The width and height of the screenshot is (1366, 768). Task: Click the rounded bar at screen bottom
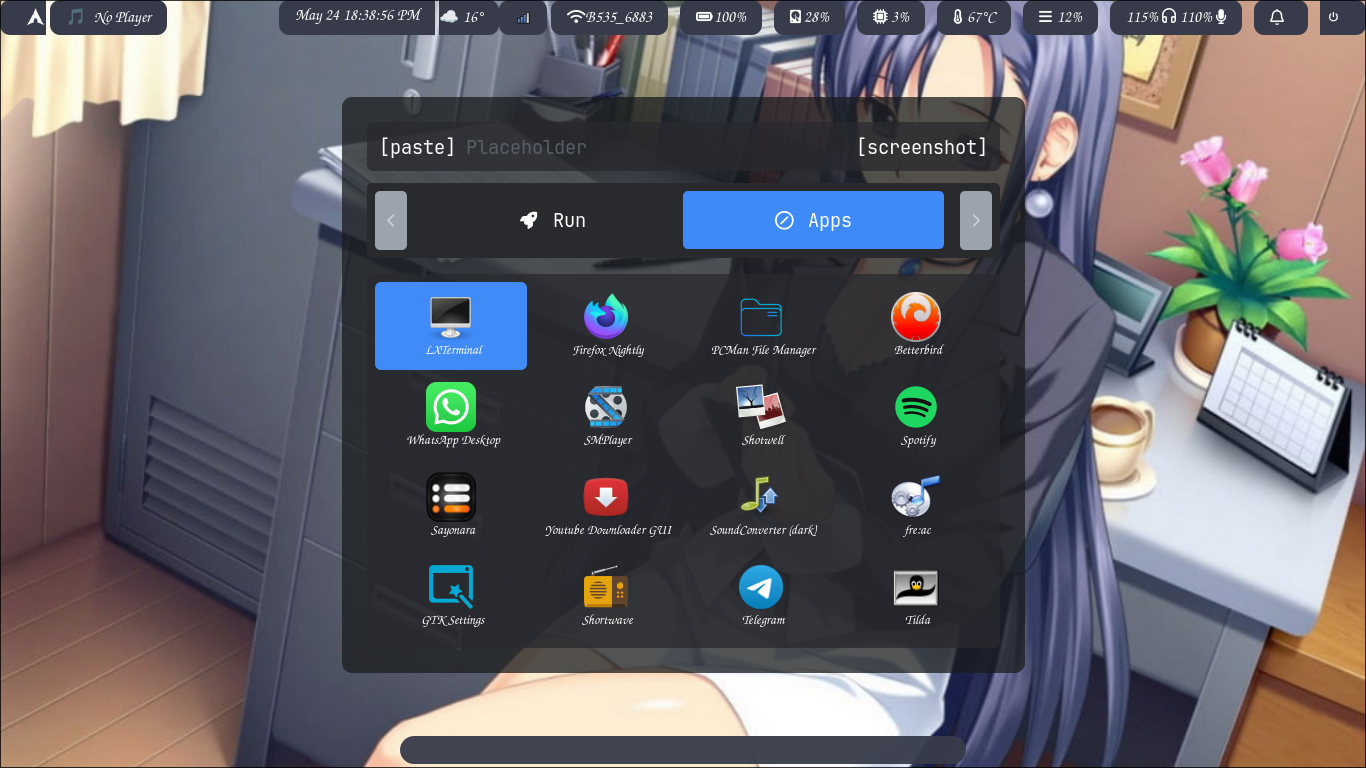tap(683, 751)
